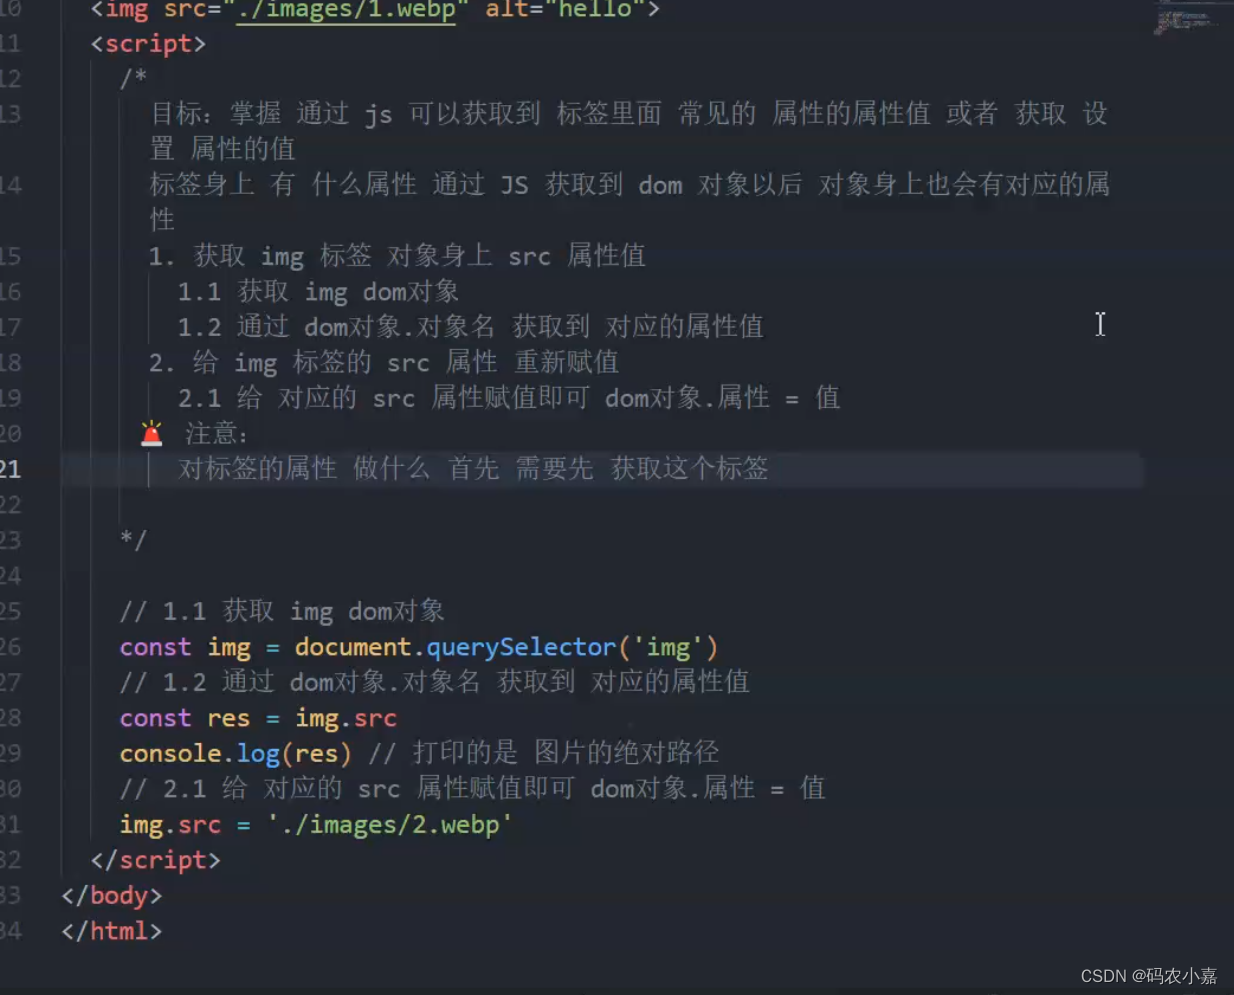This screenshot has height=995, width=1234.
Task: Click the closing </html> tag
Action: coord(110,931)
